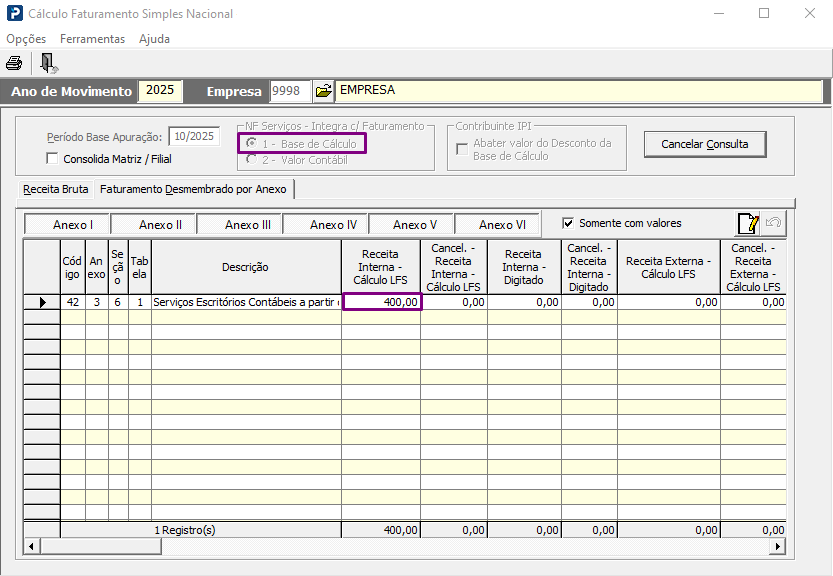This screenshot has width=833, height=576.
Task: Toggle Consolida Matriz / Filial checkbox
Action: (x=53, y=158)
